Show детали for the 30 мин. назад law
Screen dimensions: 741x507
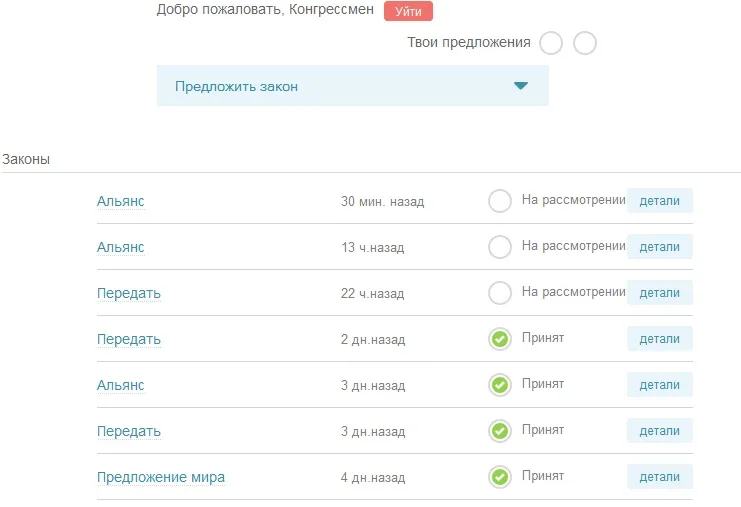point(659,201)
